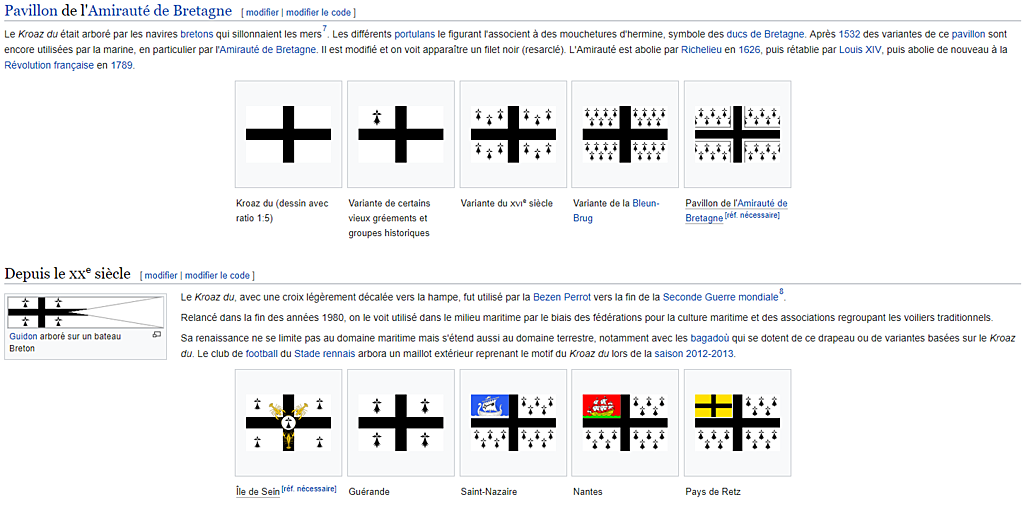
Task: Open the '1532' year link
Action: click(850, 33)
